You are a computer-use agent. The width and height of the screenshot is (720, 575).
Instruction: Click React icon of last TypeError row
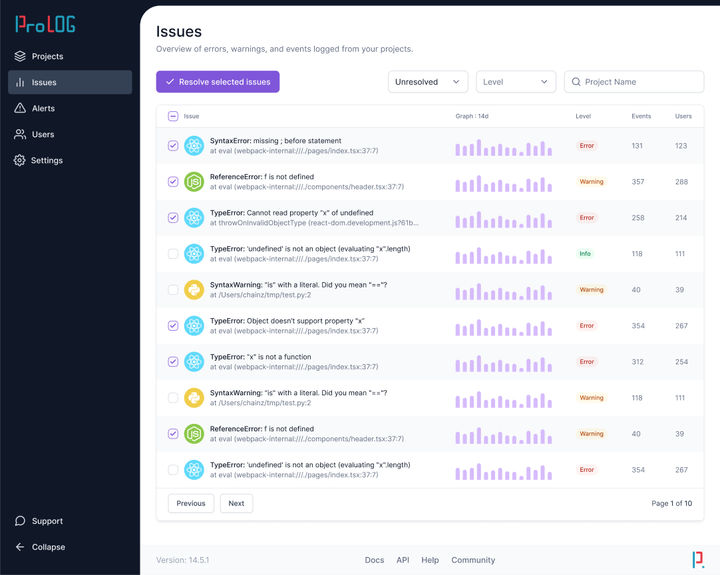(194, 470)
